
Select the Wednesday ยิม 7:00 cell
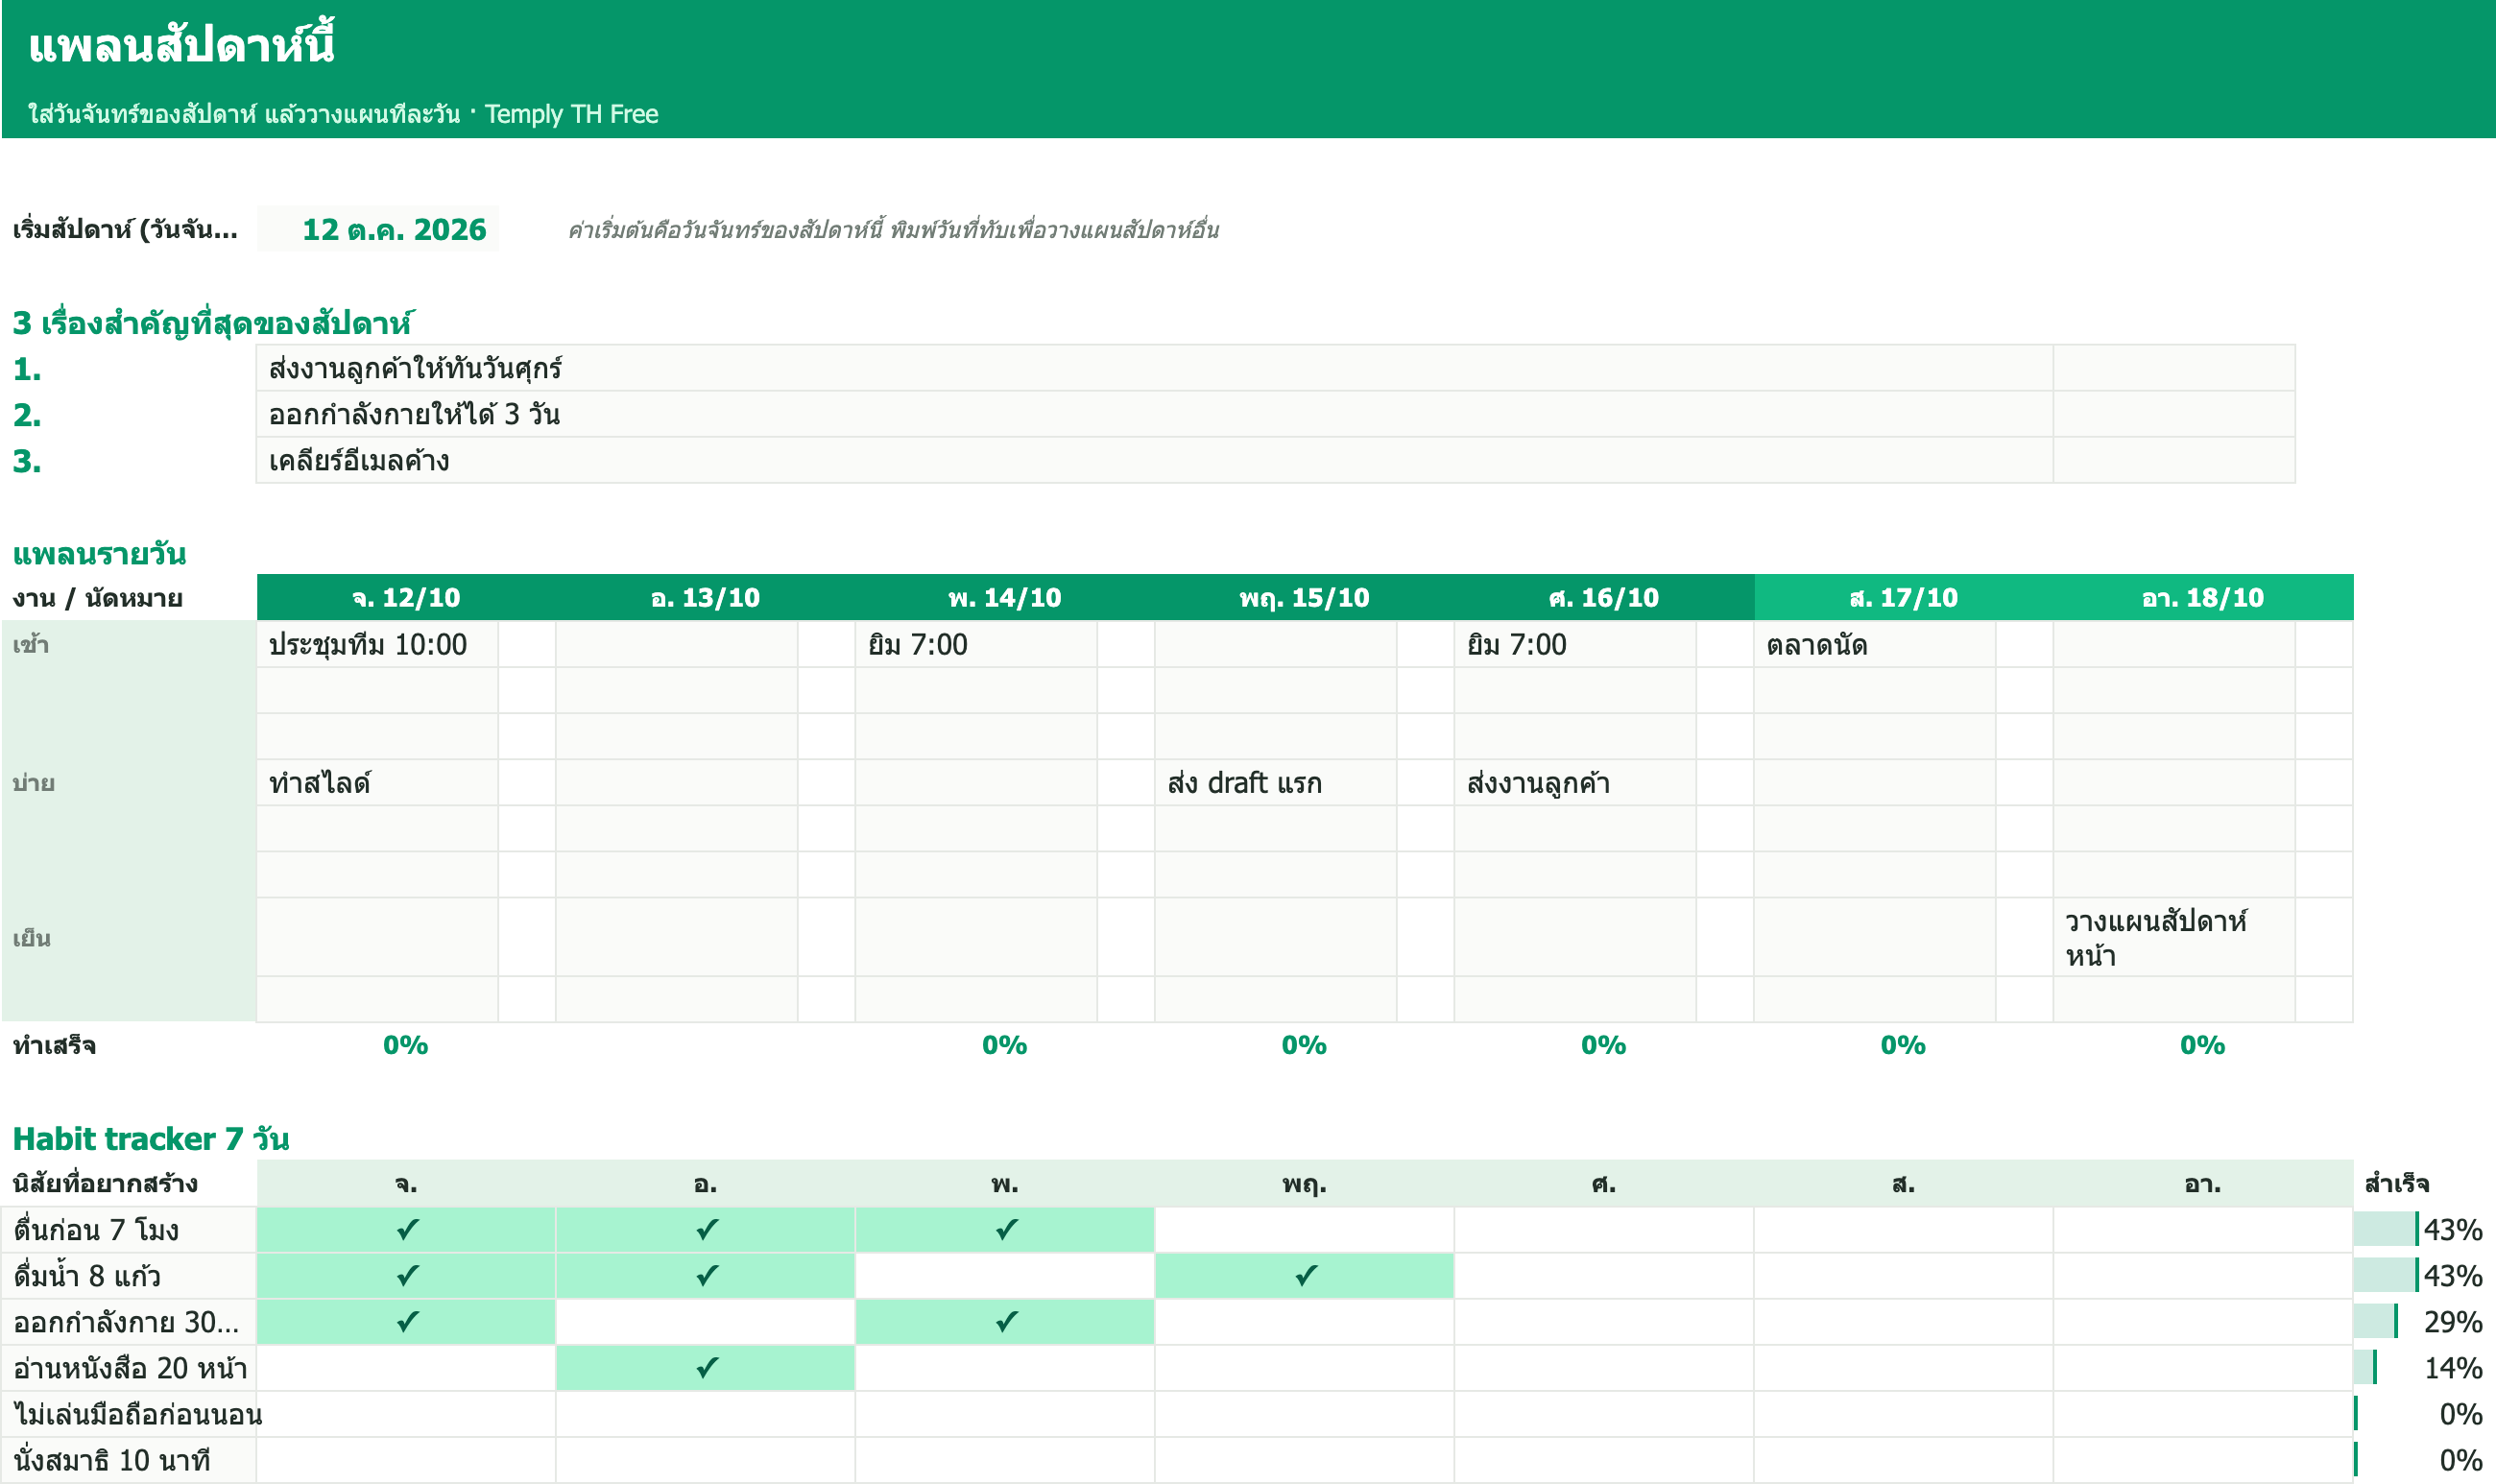point(976,644)
